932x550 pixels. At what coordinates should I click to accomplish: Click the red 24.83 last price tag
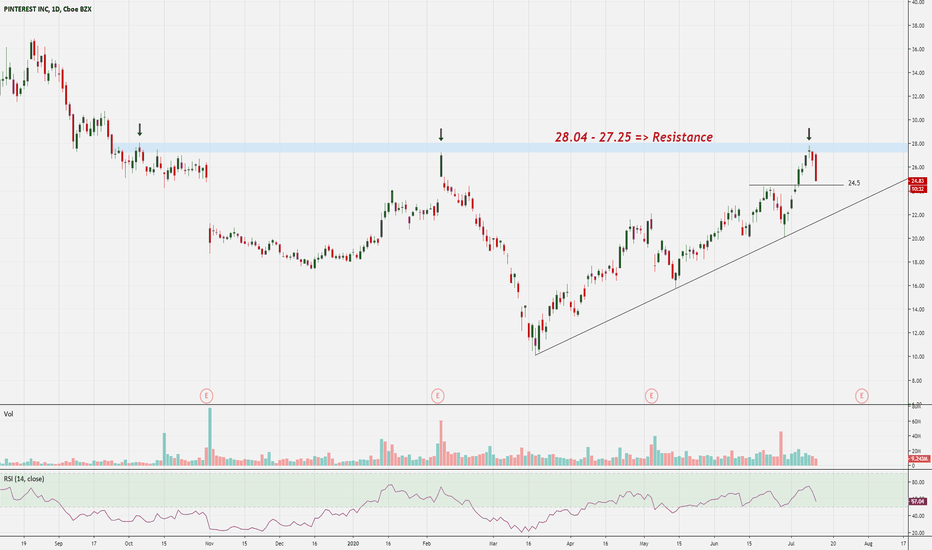coord(918,181)
